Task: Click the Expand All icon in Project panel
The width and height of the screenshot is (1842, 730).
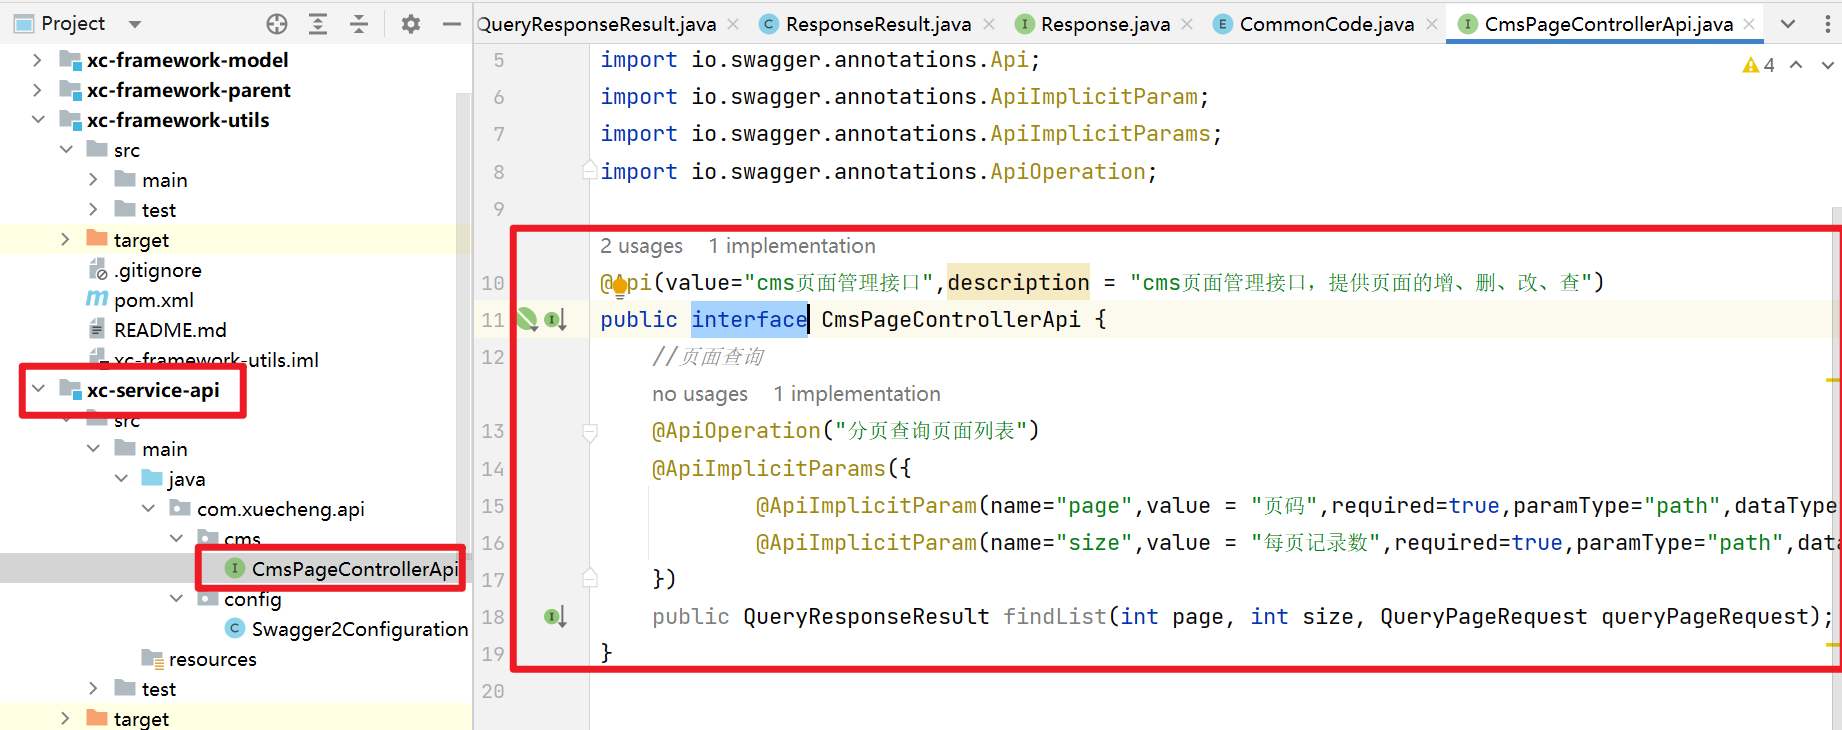Action: pyautogui.click(x=318, y=24)
